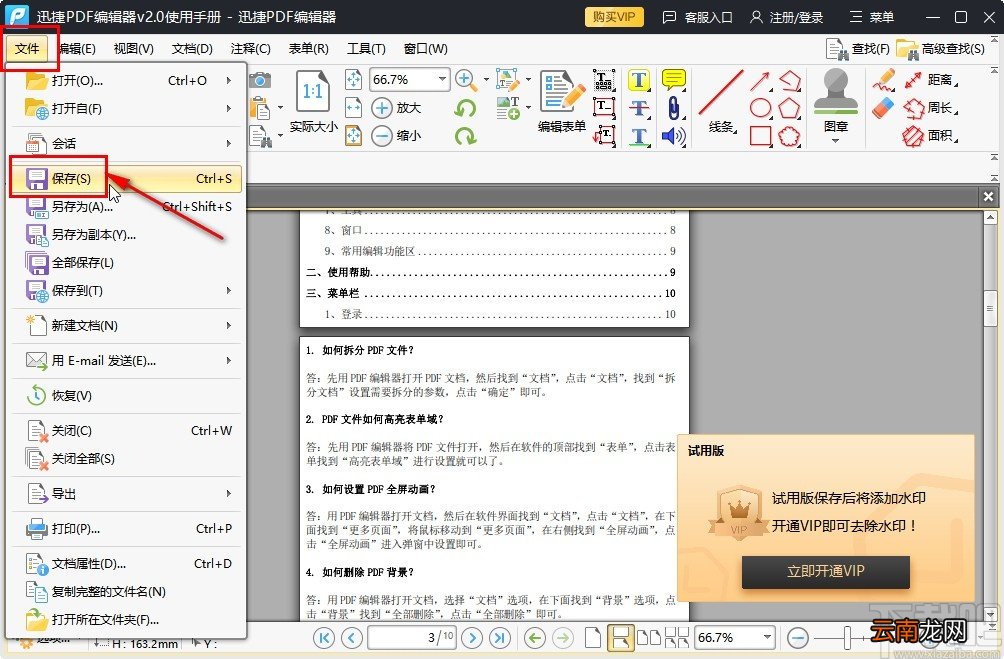Open the 菜单 hamburger menu
The width and height of the screenshot is (1004, 659).
[x=871, y=17]
